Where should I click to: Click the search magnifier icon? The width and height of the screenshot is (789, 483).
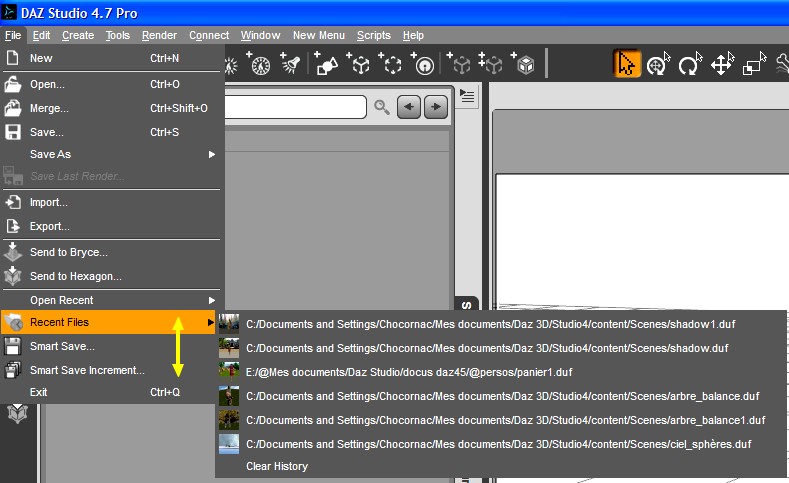381,107
